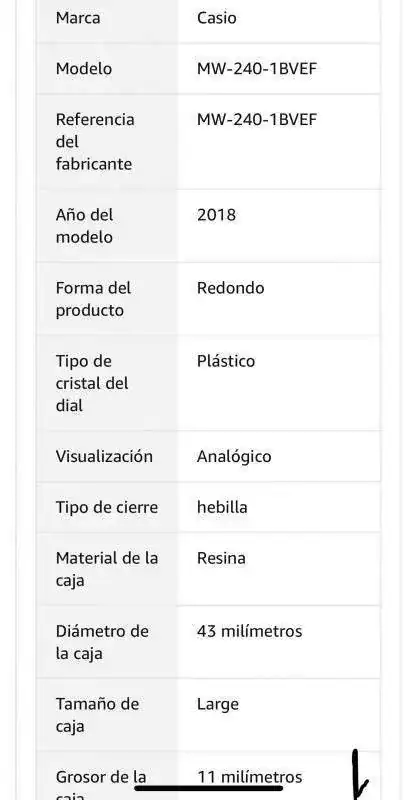Select the Plástico crystal value
Viewport: 417px width, 800px height.
pyautogui.click(x=226, y=361)
